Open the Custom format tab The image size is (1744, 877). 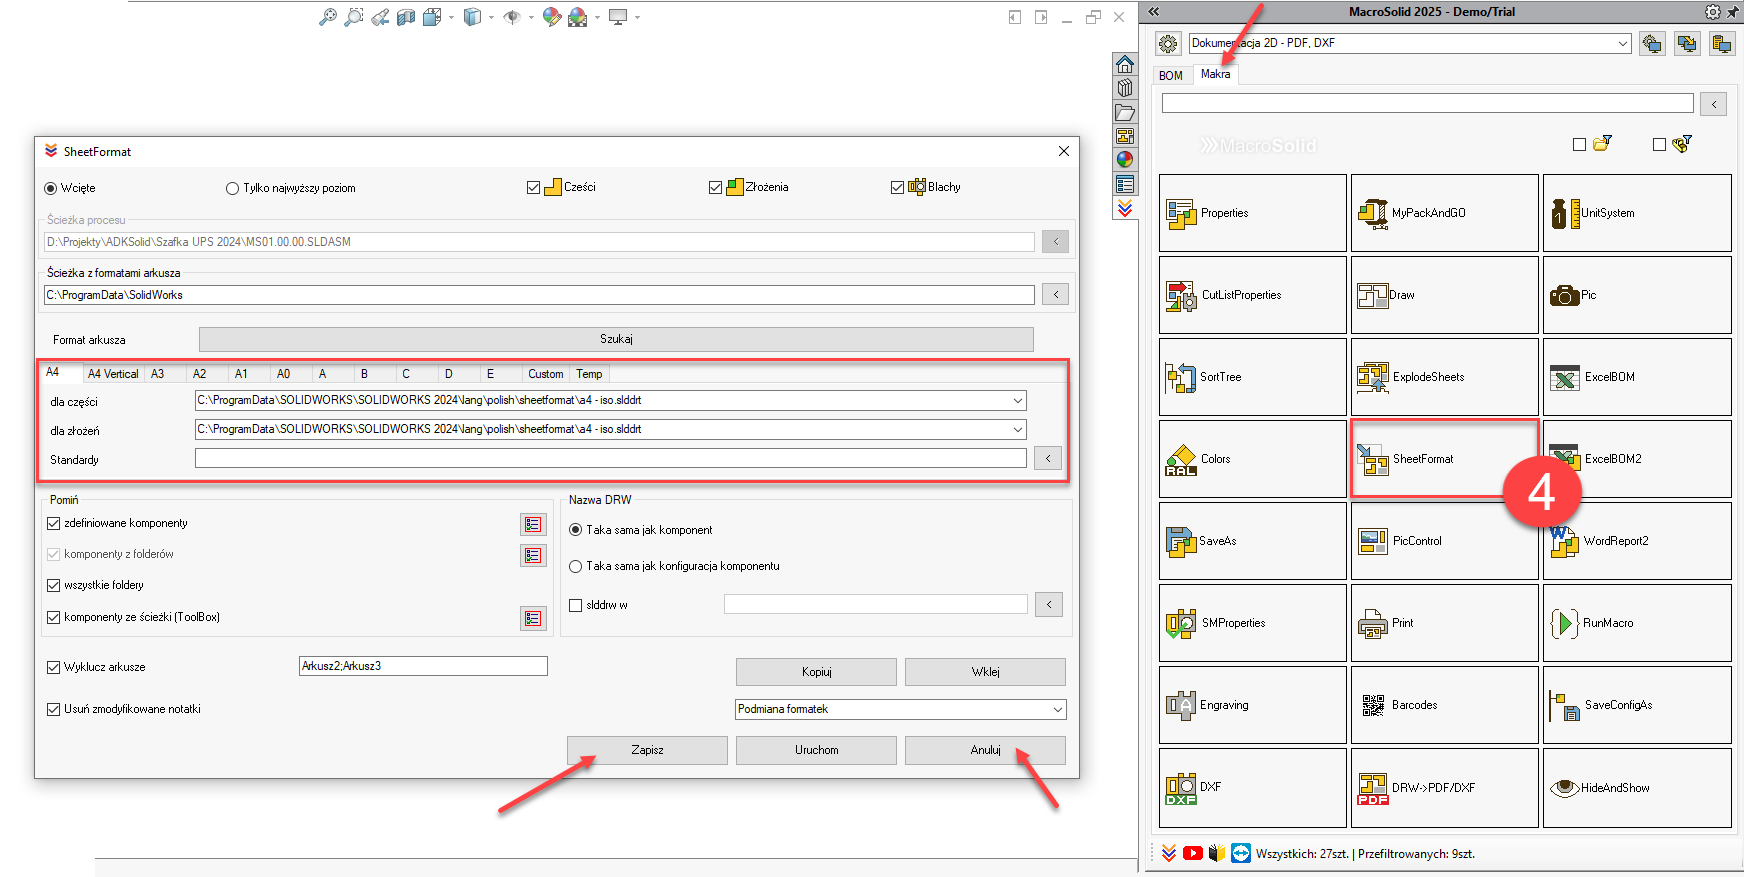click(x=546, y=374)
